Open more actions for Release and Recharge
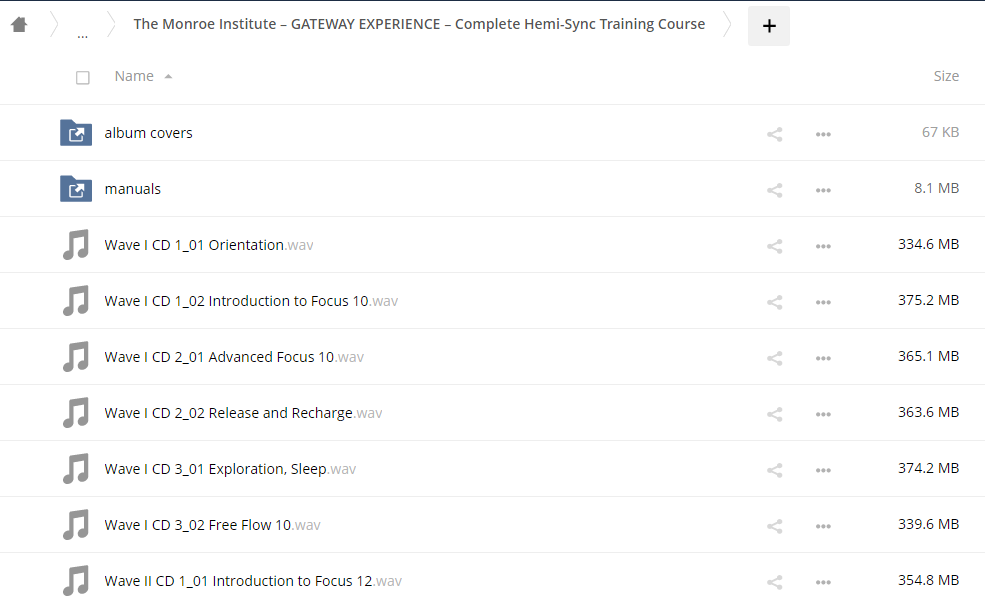This screenshot has width=985, height=608. [823, 413]
